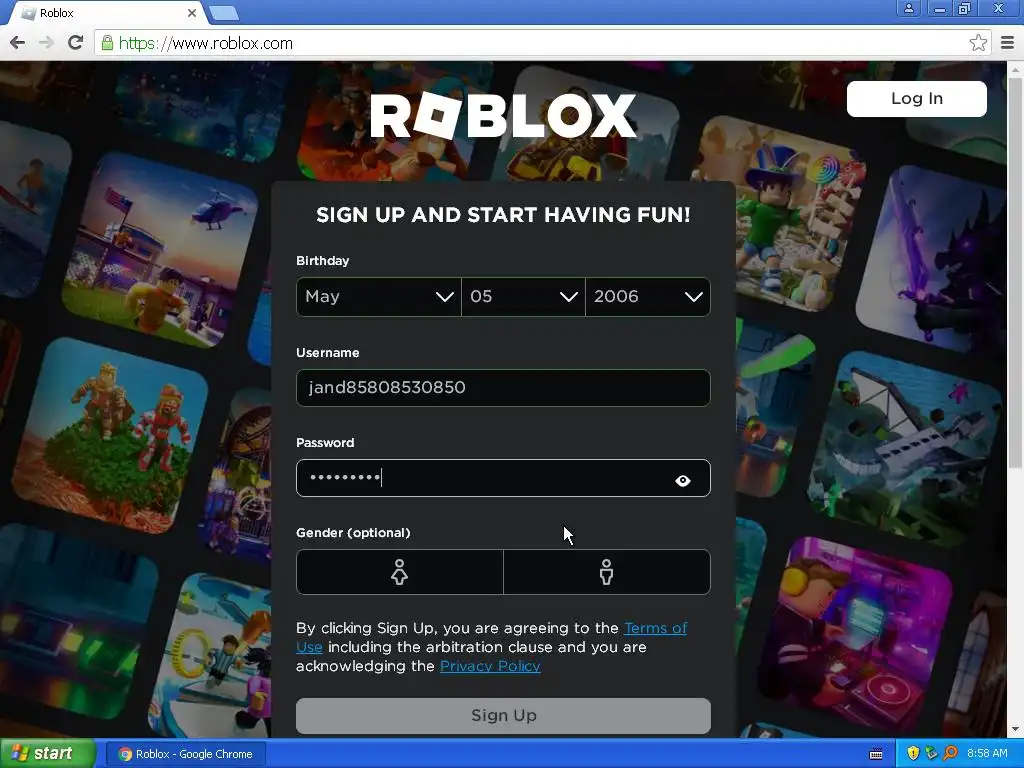Image resolution: width=1024 pixels, height=768 pixels.
Task: Click the on-screen keyboard tray icon
Action: coord(876,754)
